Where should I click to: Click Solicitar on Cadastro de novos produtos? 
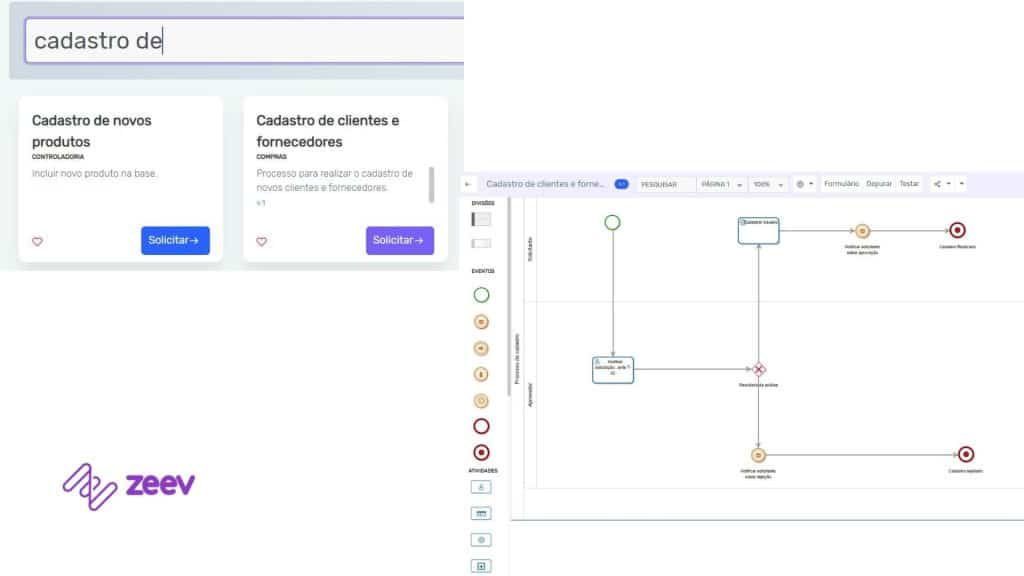click(x=175, y=240)
